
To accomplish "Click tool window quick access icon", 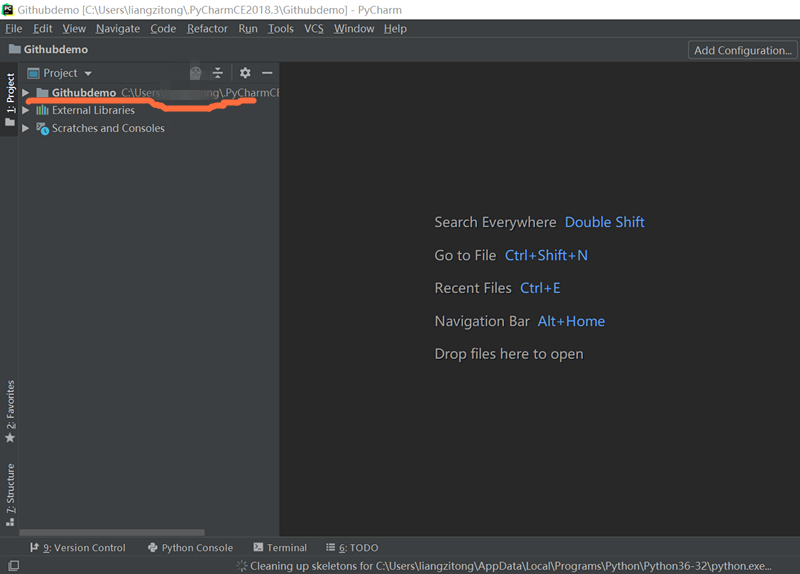I will pos(13,565).
